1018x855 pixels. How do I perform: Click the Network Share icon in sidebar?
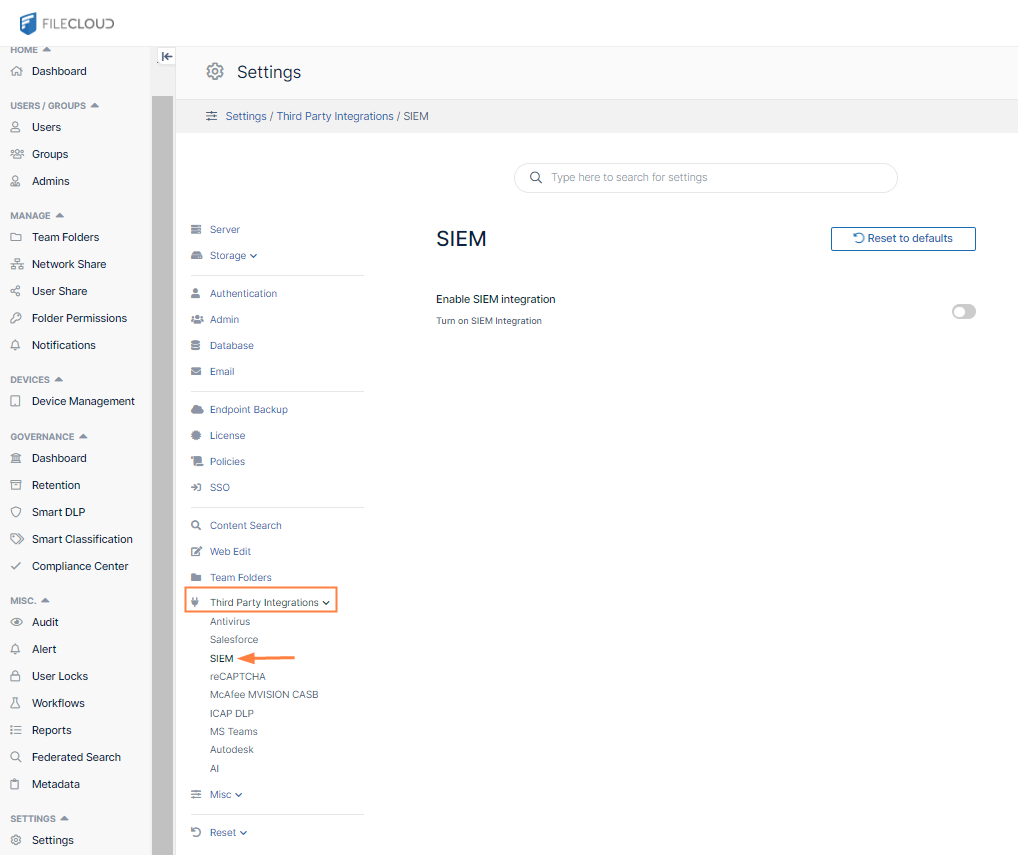click(x=15, y=264)
